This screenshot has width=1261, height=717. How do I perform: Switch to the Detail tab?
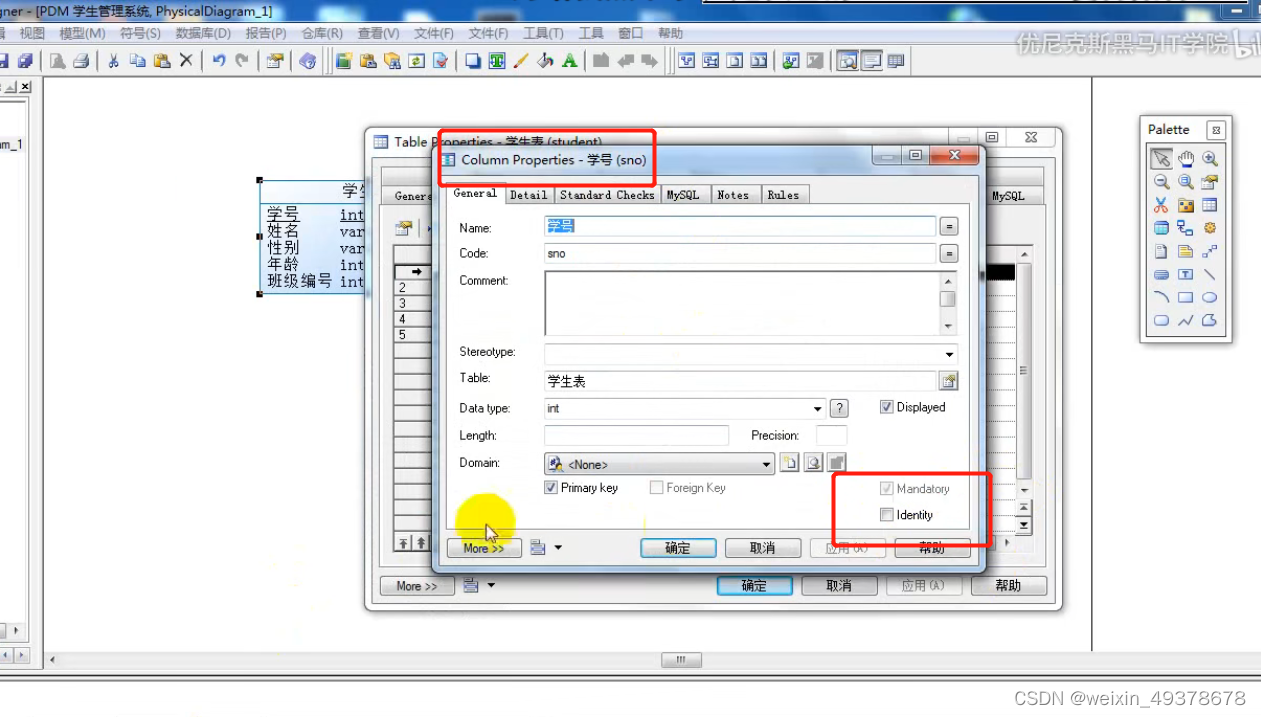pos(528,195)
